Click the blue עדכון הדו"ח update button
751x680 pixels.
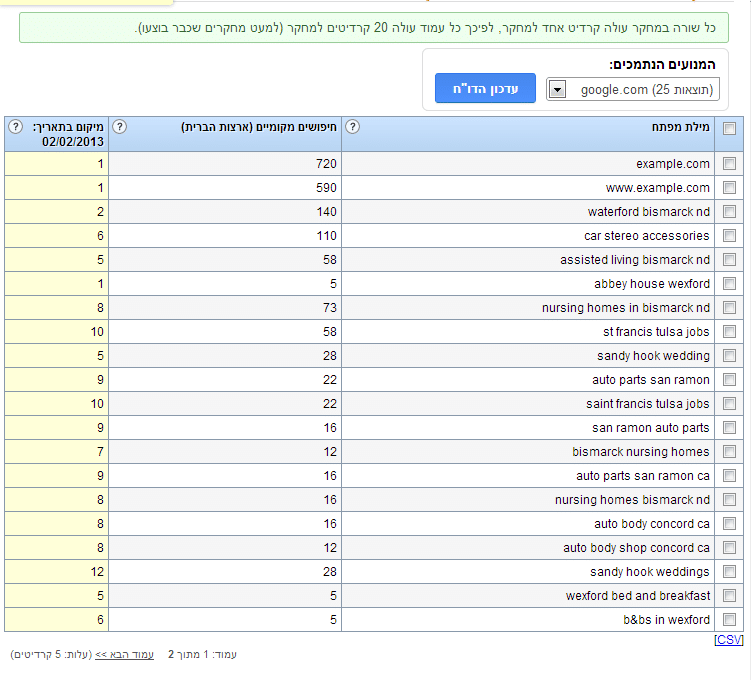485,88
